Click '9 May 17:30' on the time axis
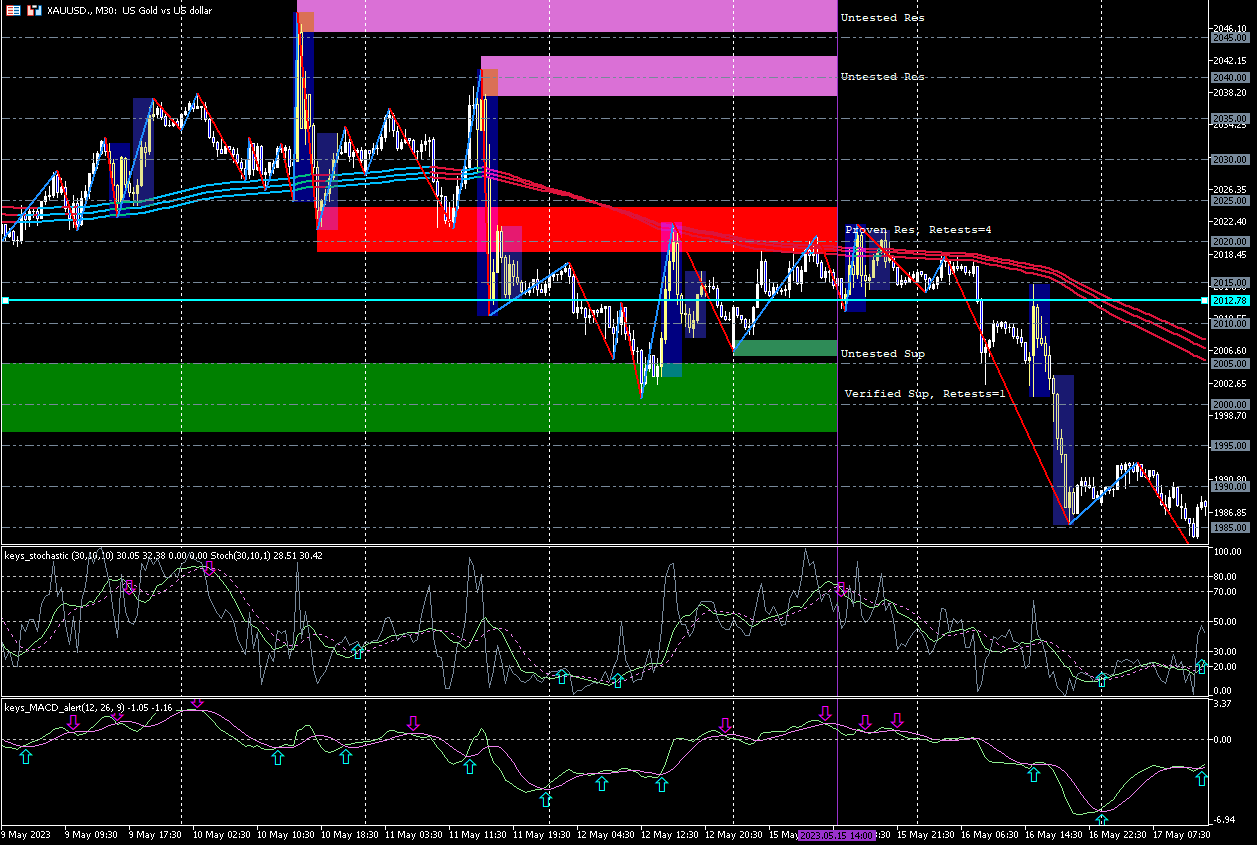 coord(156,834)
